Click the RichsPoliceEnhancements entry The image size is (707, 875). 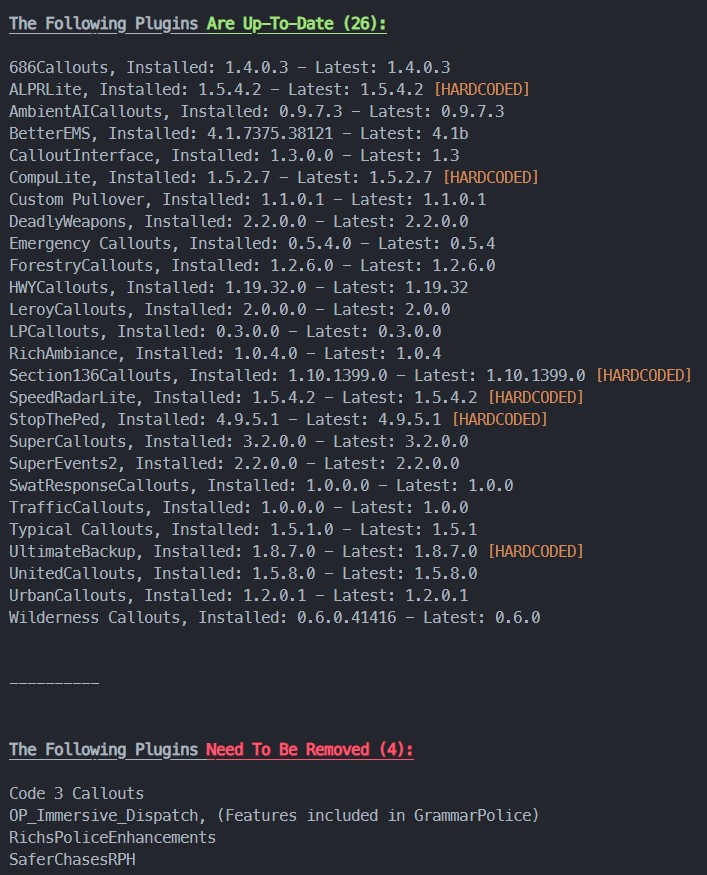click(x=112, y=838)
